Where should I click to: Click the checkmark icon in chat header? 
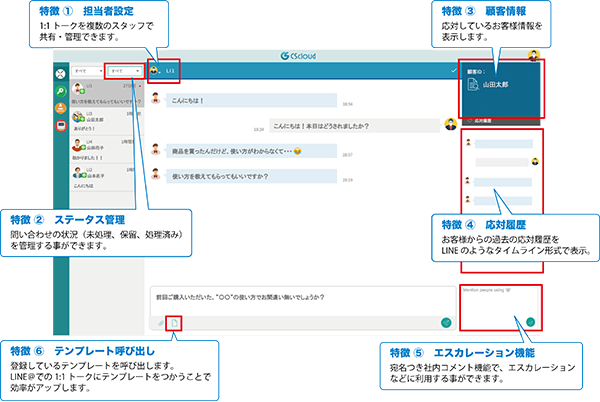(x=454, y=71)
